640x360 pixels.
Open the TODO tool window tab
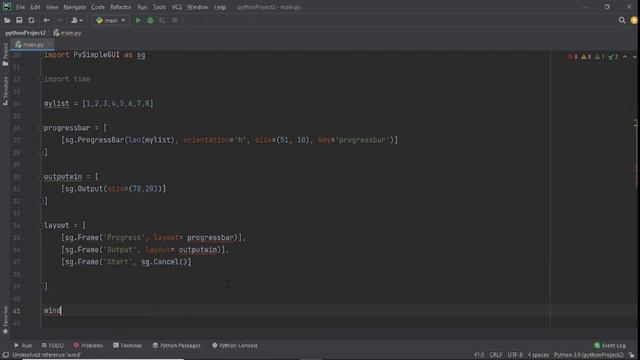pos(53,345)
